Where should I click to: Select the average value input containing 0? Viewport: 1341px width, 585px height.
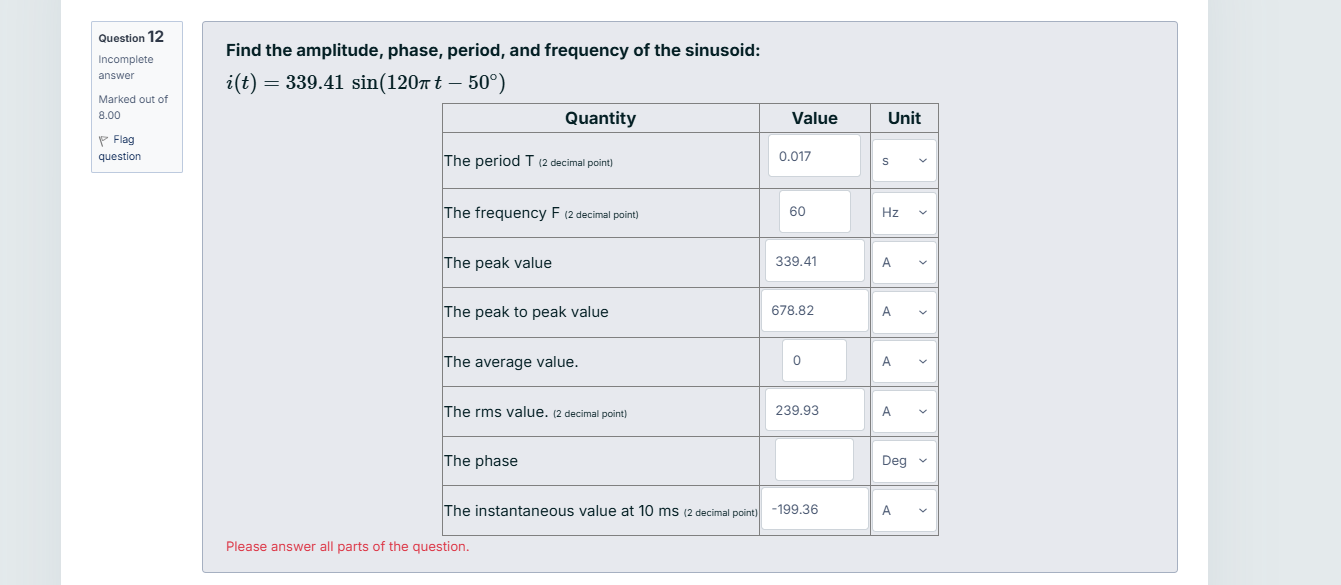tap(813, 360)
